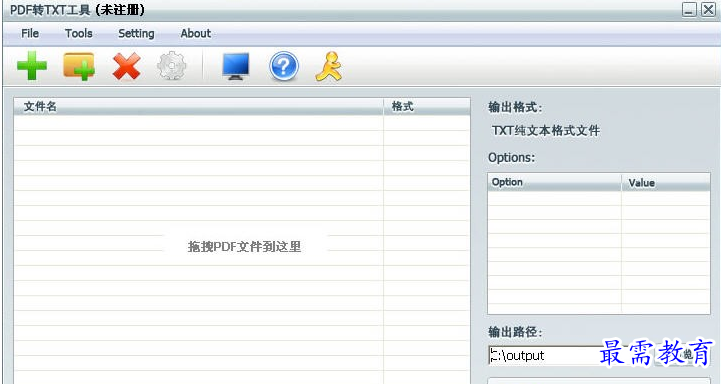Viewport: 721px width, 384px height.
Task: Close the PDF转TXT工具 window
Action: pyautogui.click(x=708, y=9)
